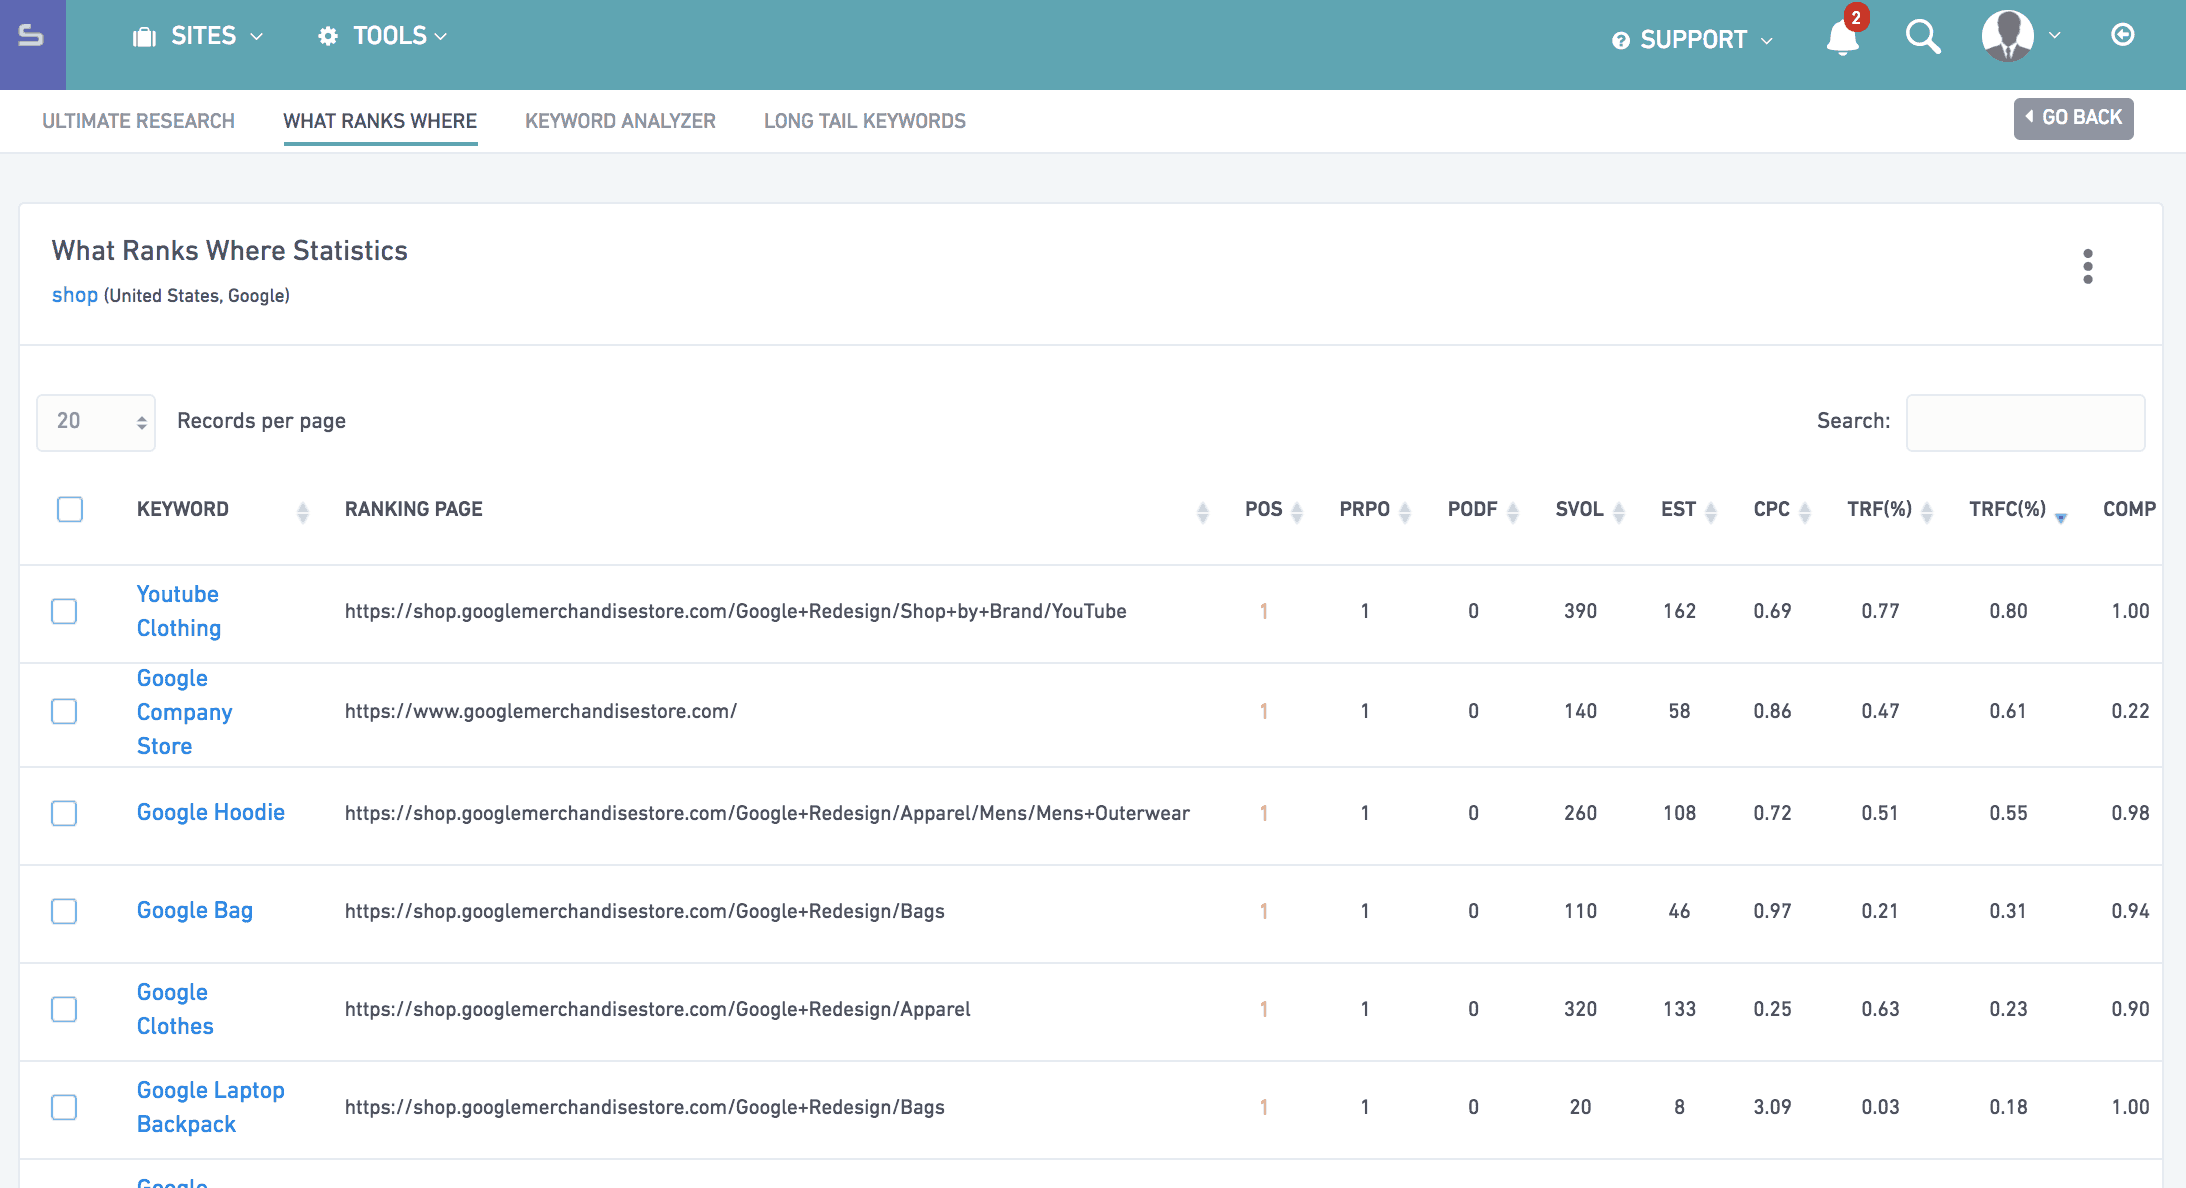
Task: Open the notifications bell icon
Action: click(x=1842, y=38)
